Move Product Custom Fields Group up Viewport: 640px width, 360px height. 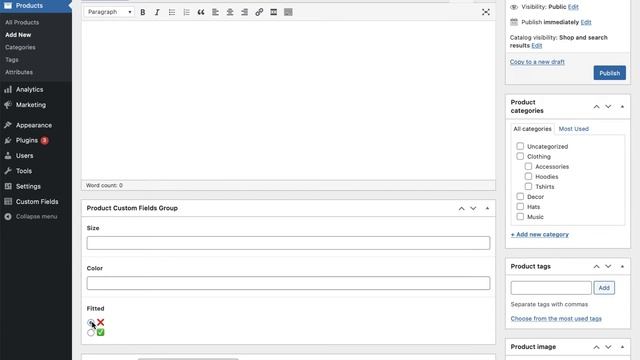[462, 209]
